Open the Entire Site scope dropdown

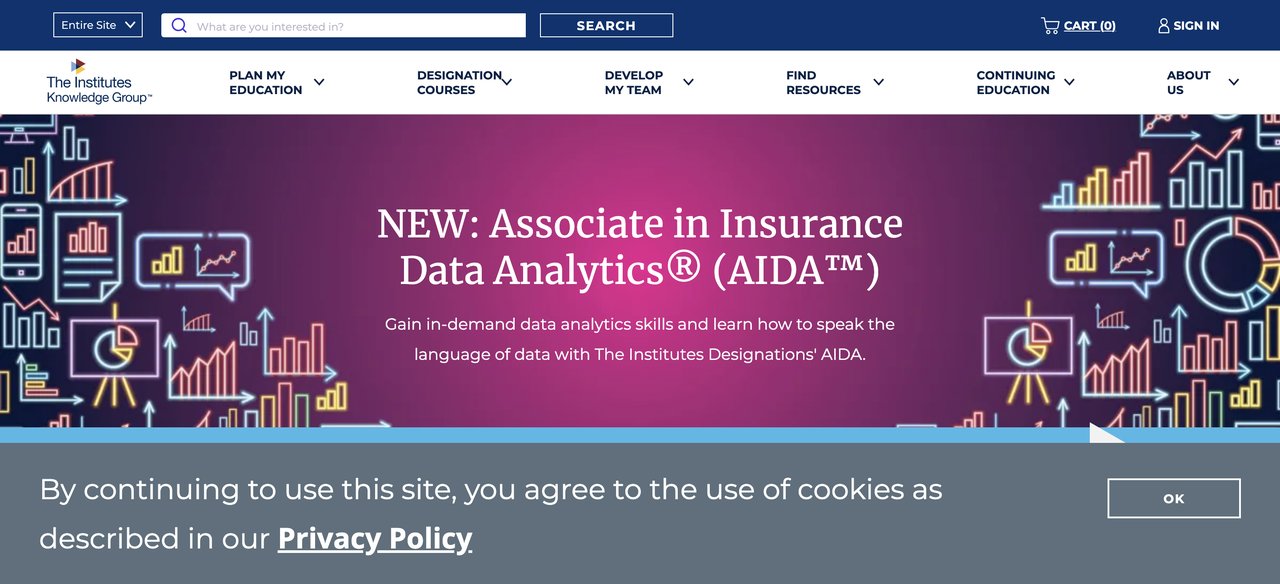click(98, 26)
